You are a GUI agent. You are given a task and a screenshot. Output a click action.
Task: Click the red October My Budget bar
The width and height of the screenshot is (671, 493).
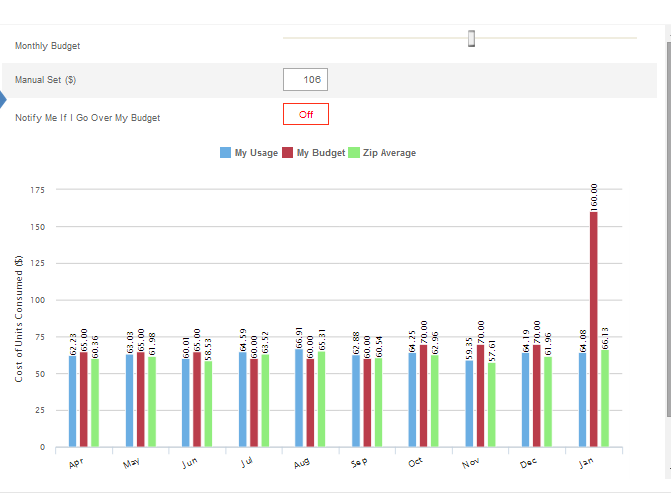pyautogui.click(x=423, y=396)
